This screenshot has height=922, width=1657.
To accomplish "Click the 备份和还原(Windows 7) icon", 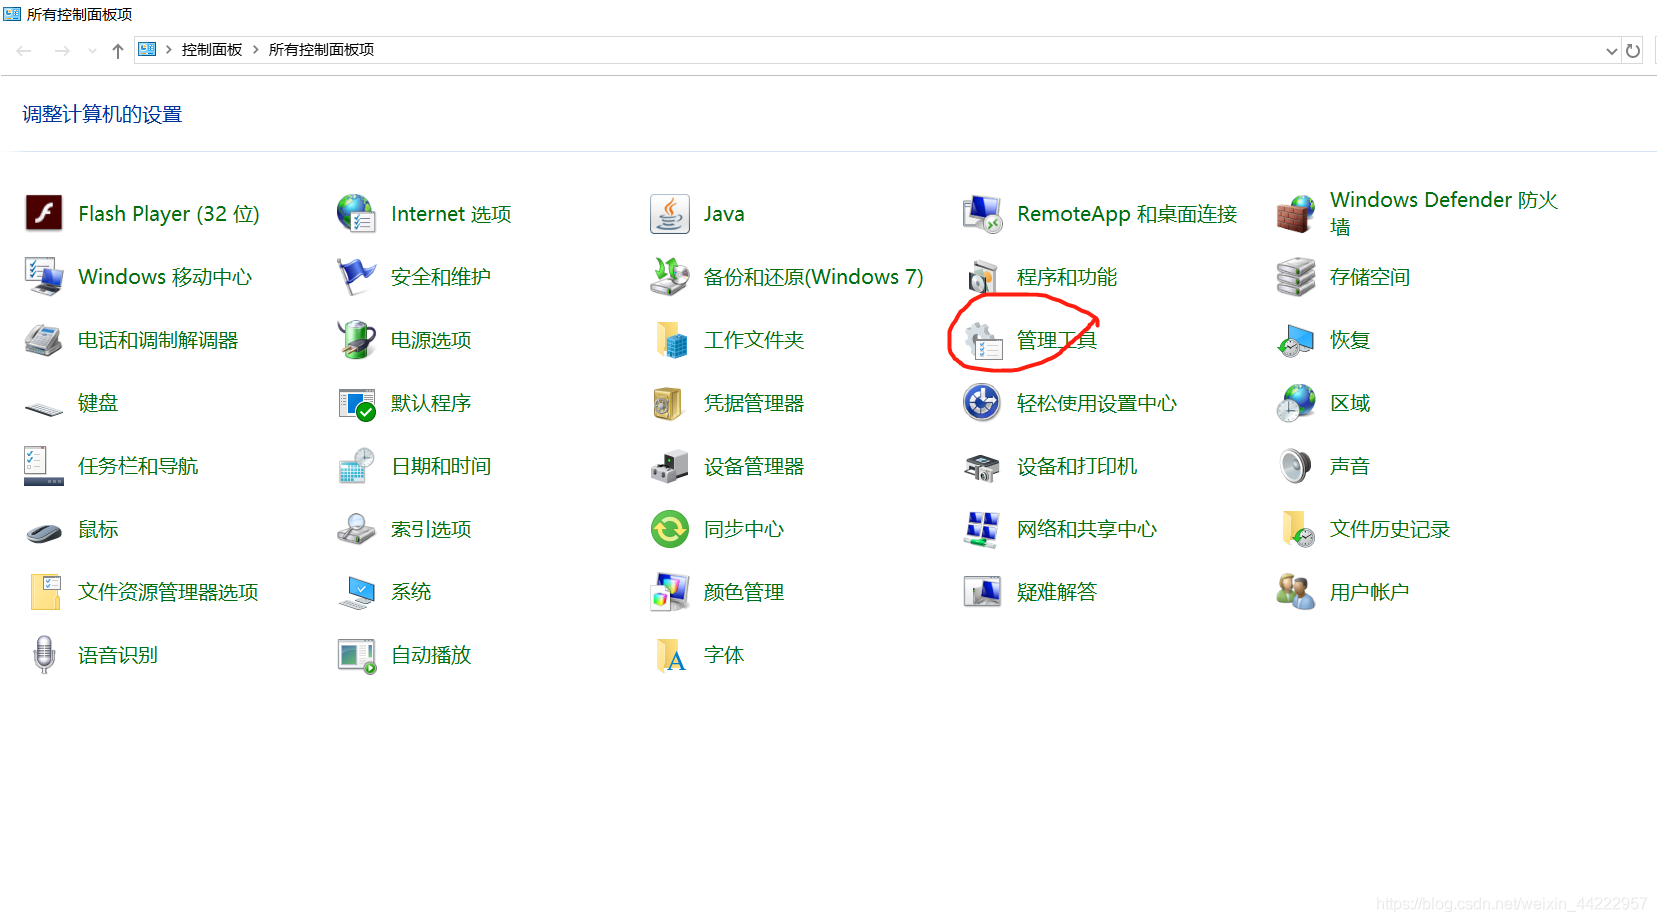I will click(669, 276).
